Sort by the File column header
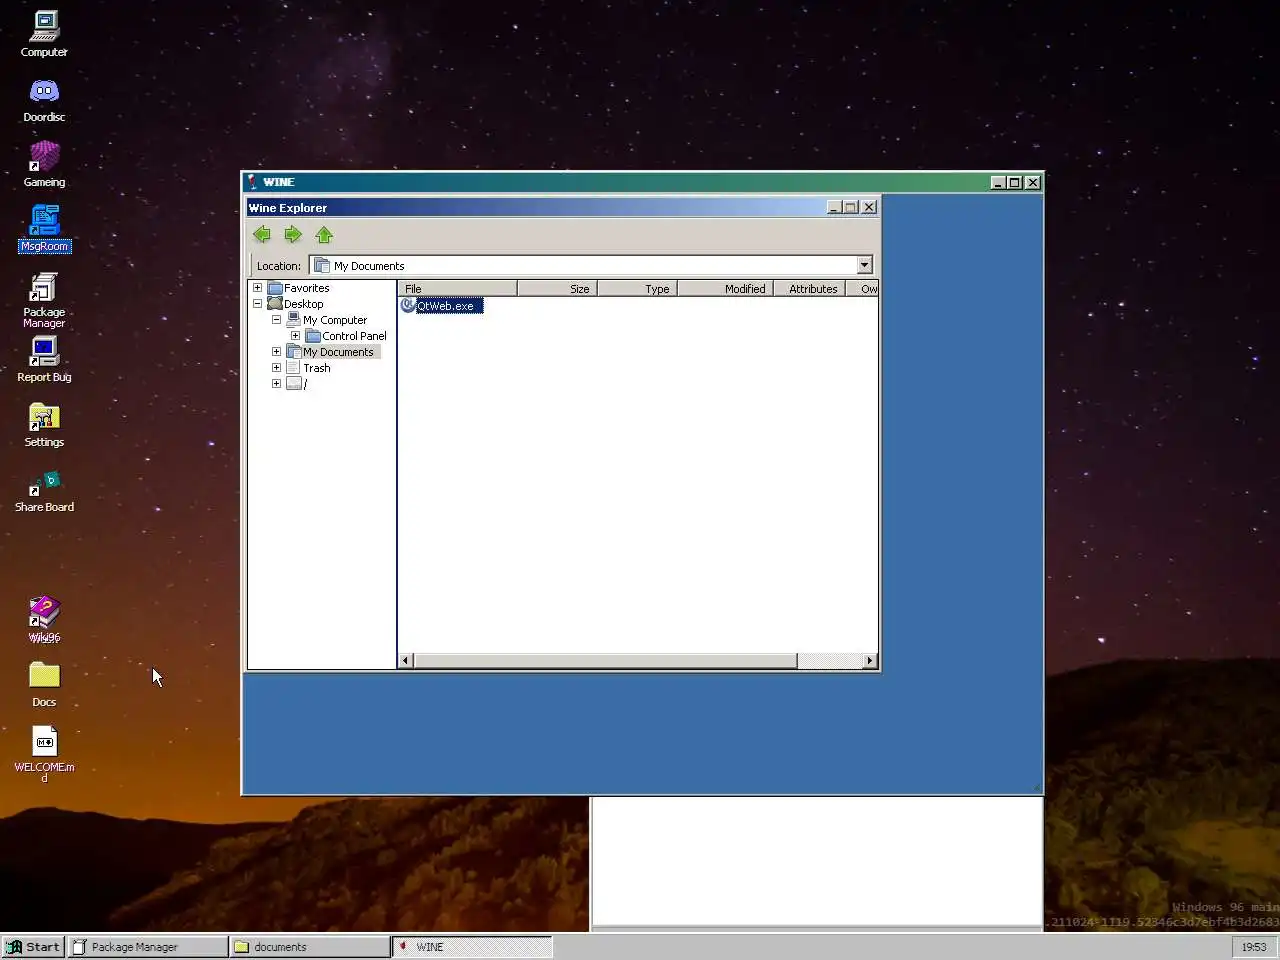Image resolution: width=1280 pixels, height=960 pixels. [457, 288]
